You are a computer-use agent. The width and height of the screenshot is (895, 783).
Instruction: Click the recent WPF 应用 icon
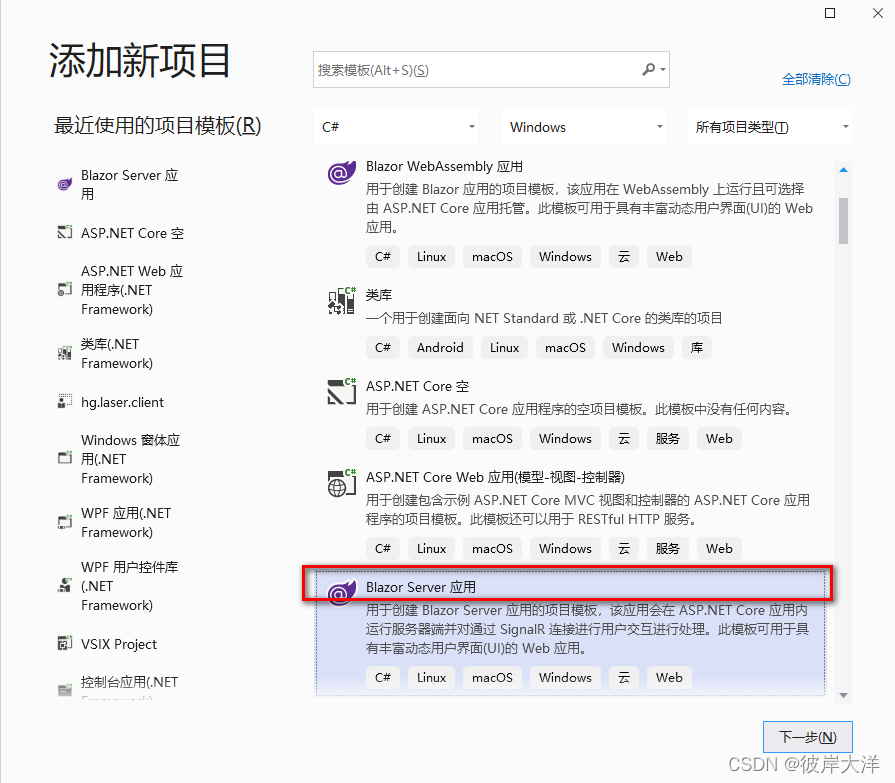click(x=64, y=522)
